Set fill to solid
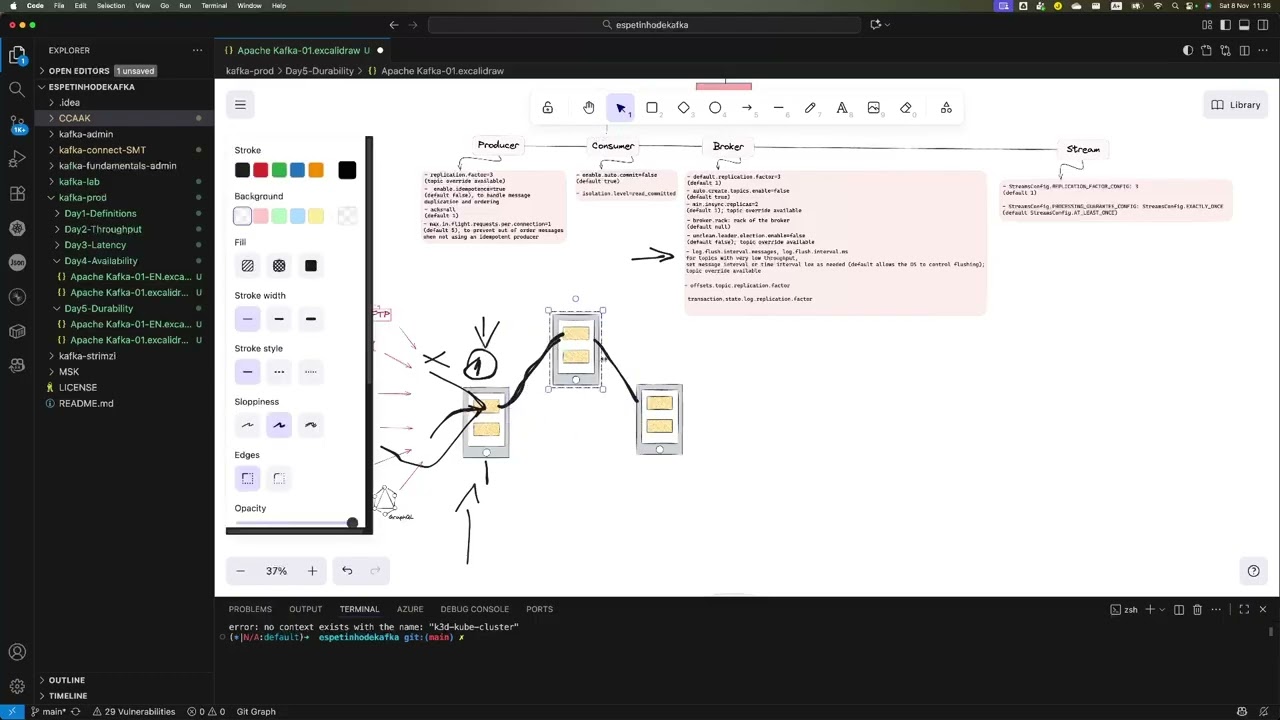The image size is (1280, 720). (311, 266)
